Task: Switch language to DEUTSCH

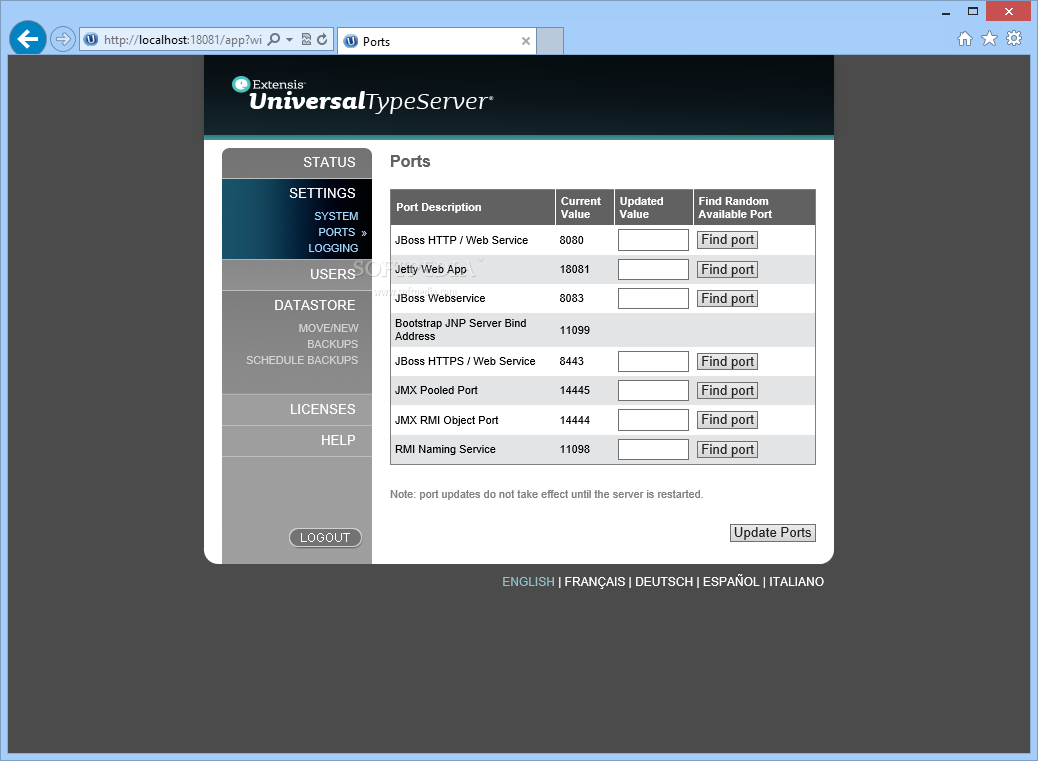Action: pos(664,582)
